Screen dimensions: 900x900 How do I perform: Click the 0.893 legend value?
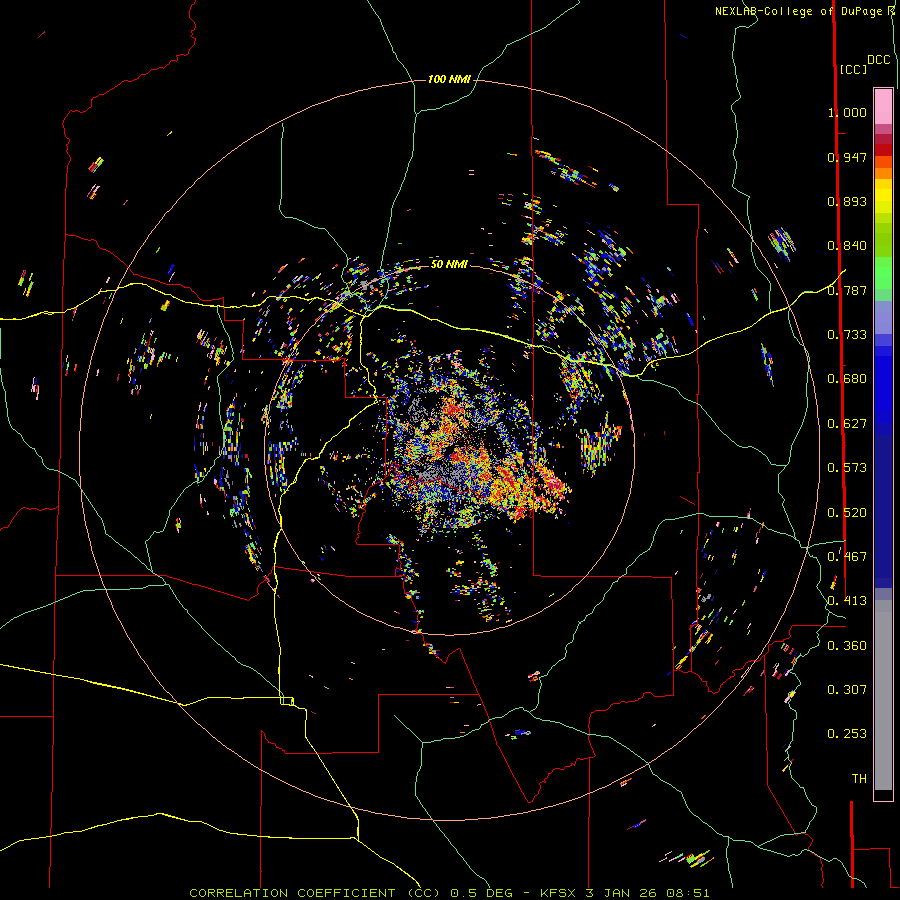tap(847, 201)
